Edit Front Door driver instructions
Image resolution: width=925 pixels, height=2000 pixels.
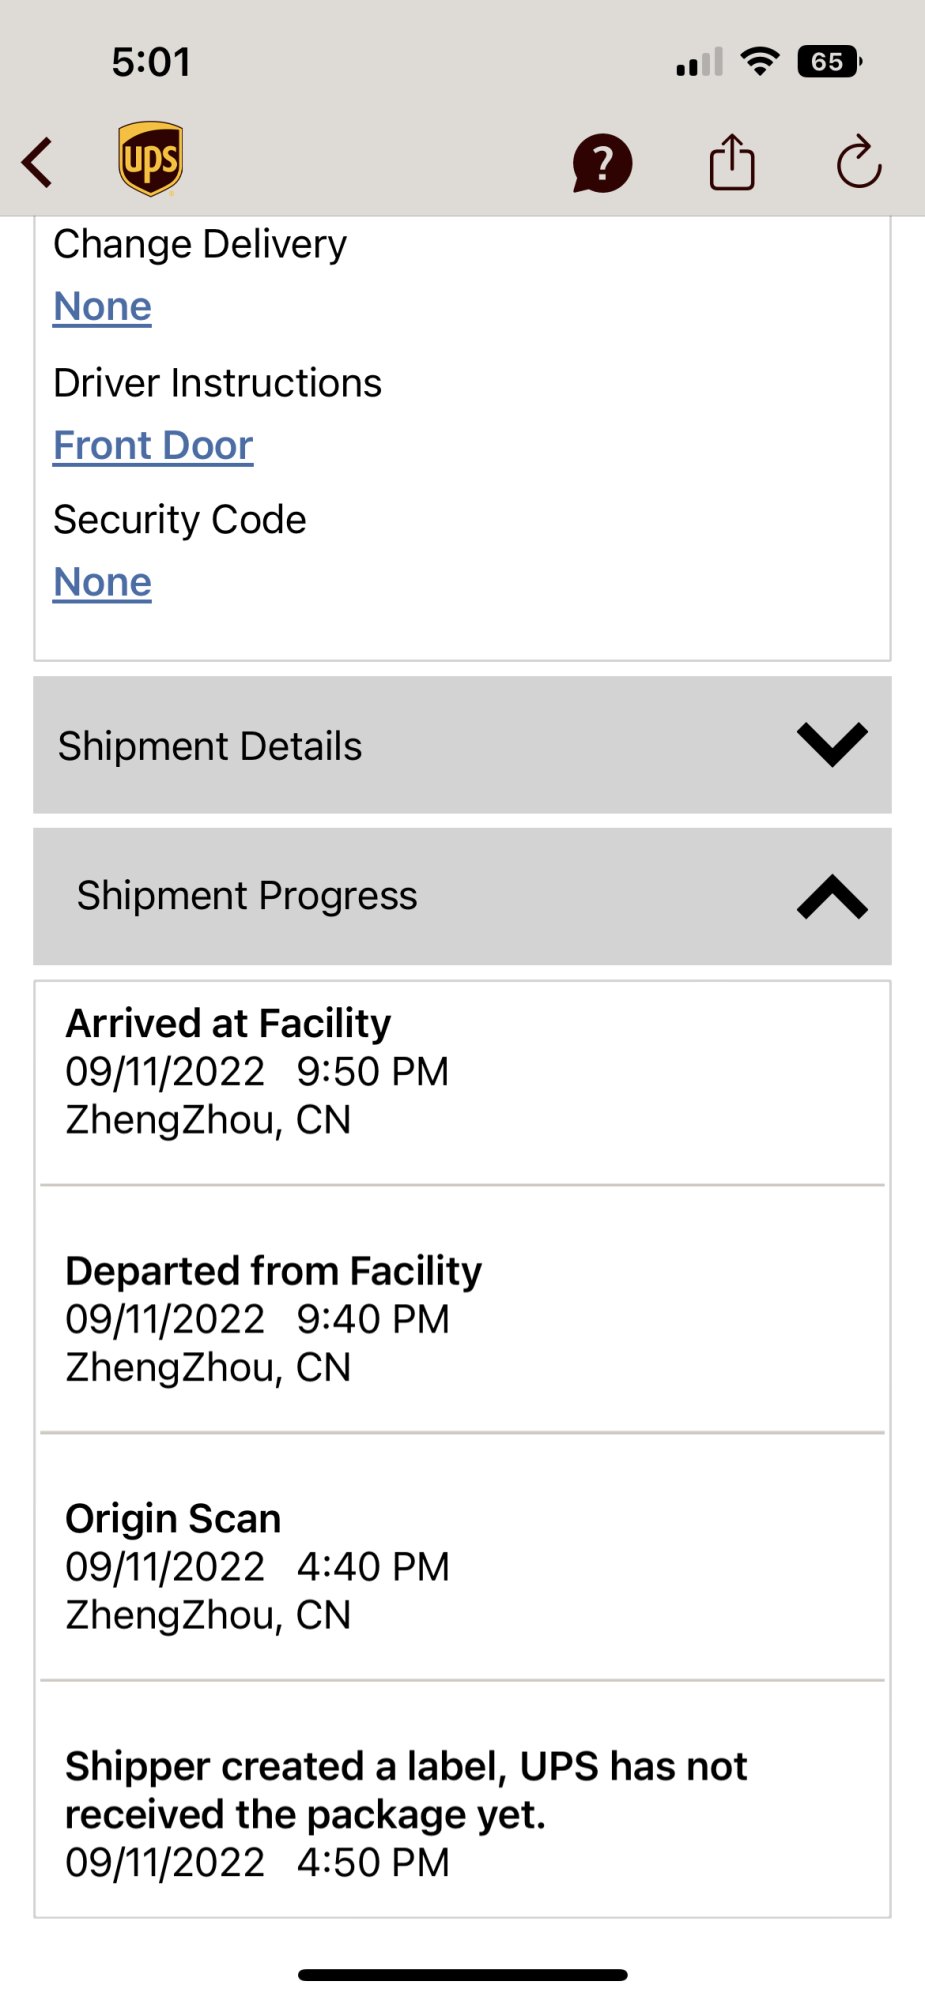(x=153, y=445)
